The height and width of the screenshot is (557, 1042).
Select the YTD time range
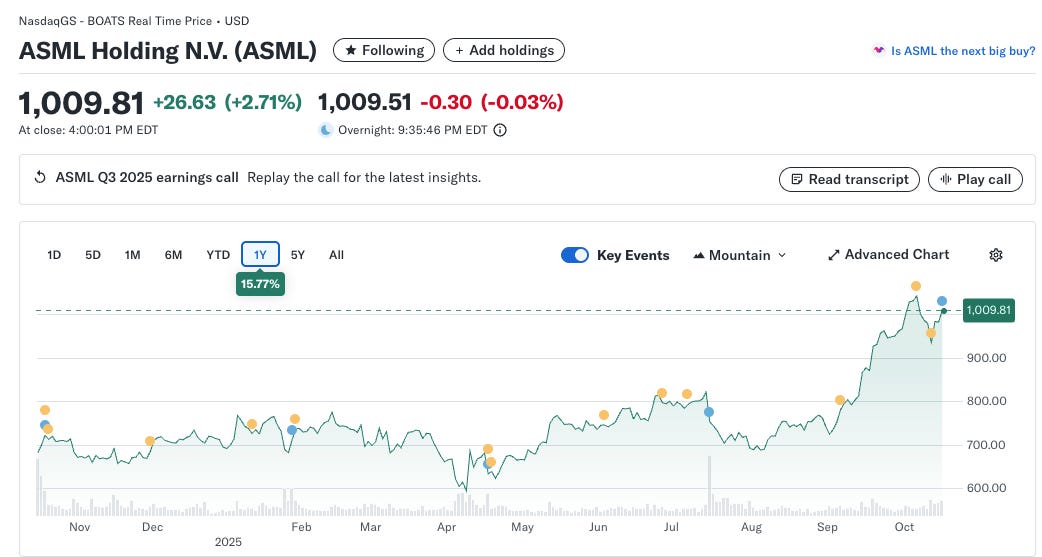[x=218, y=255]
